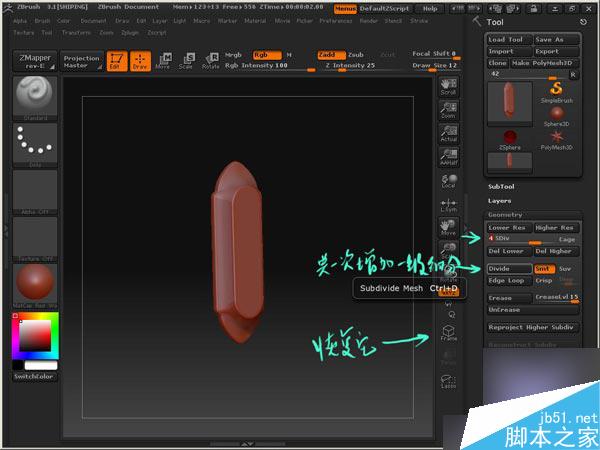Screen dimensions: 600x450
Task: Toggle the Suv option
Action: tap(565, 269)
